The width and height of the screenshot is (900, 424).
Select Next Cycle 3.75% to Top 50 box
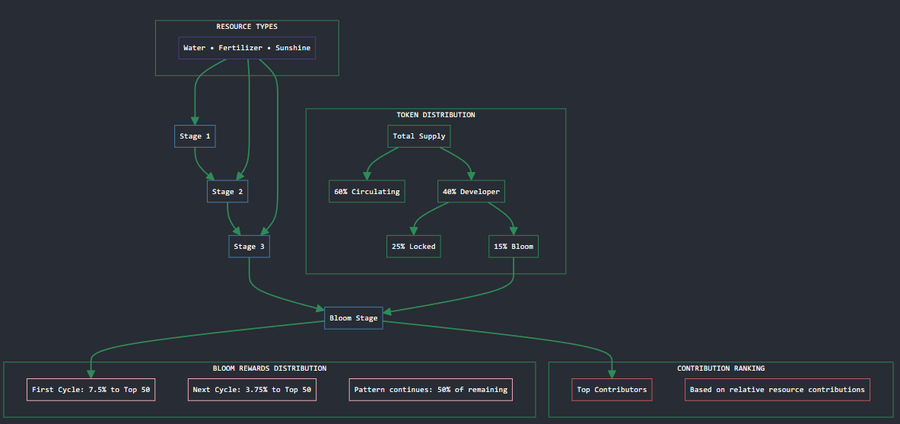[x=252, y=389]
